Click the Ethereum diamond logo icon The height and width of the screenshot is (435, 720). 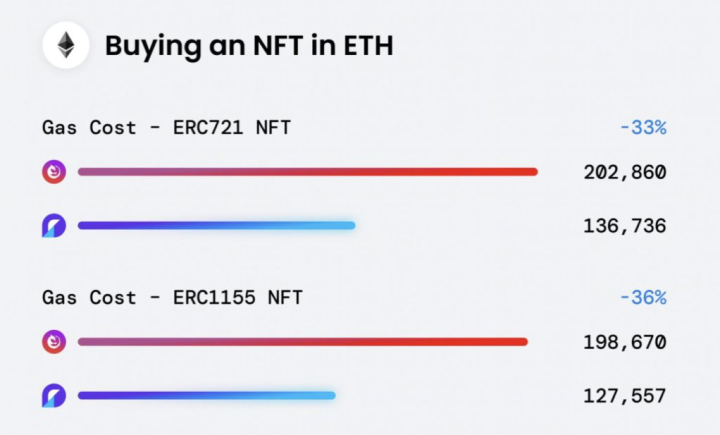(66, 45)
